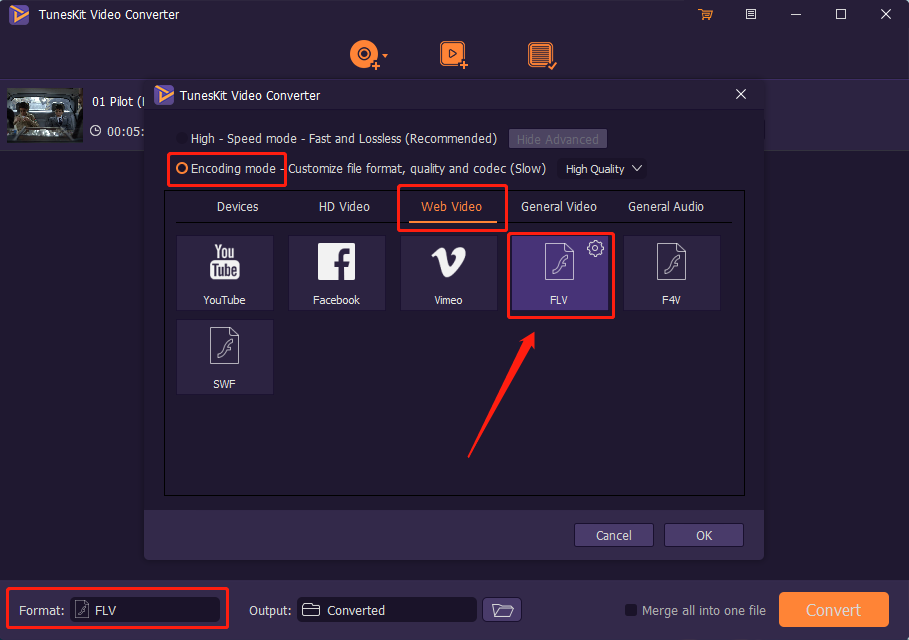Select the SWF format tile

(x=224, y=357)
